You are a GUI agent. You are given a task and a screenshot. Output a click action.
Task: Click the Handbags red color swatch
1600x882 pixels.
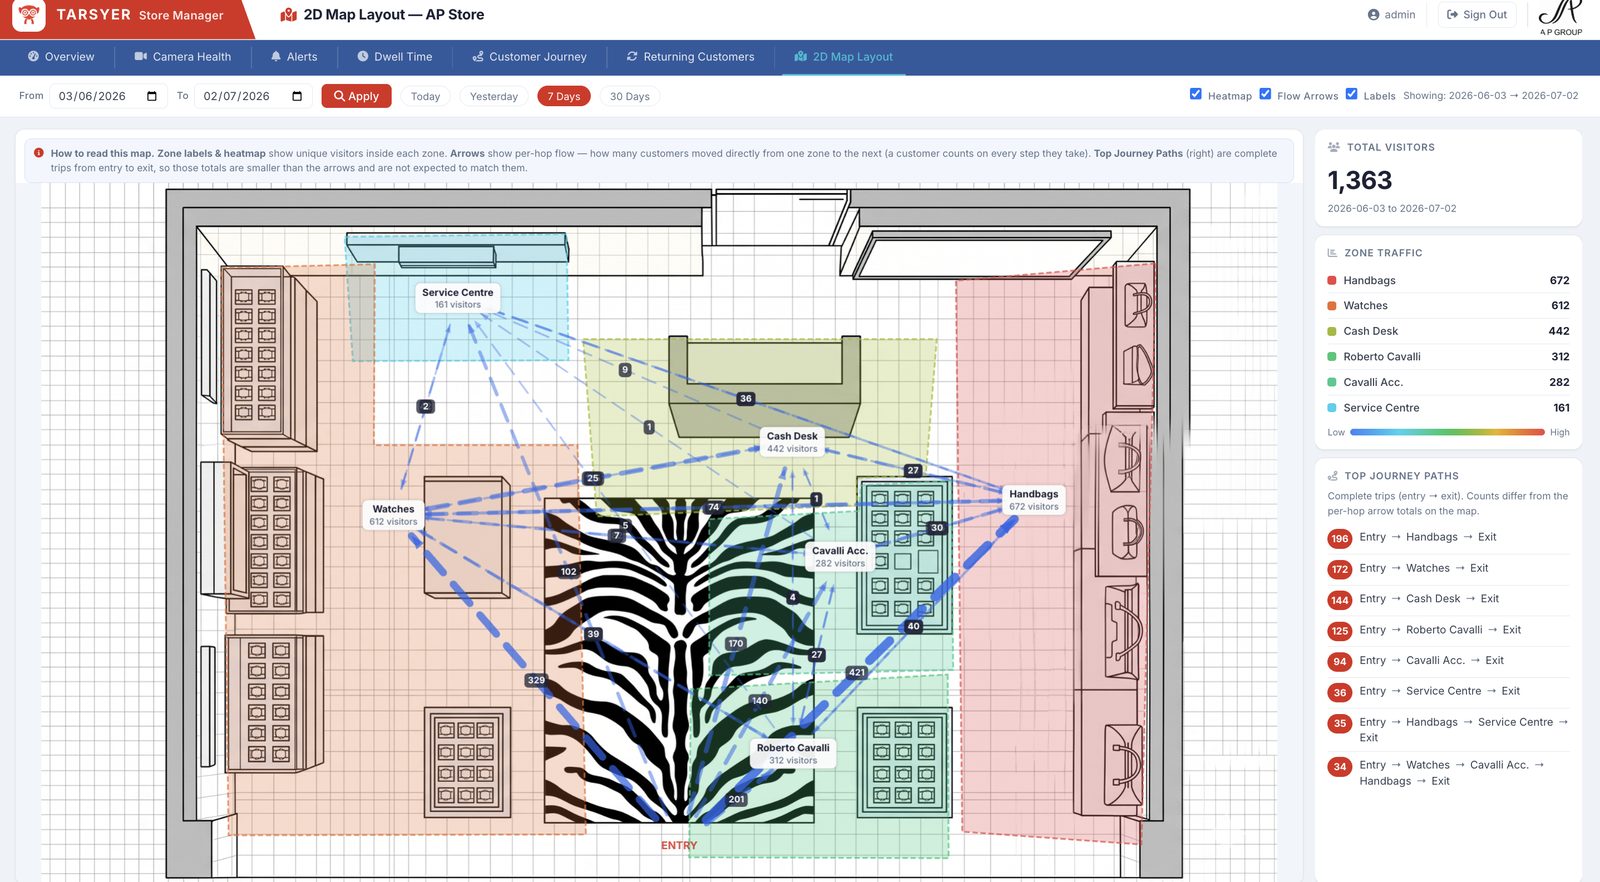[x=1332, y=280]
